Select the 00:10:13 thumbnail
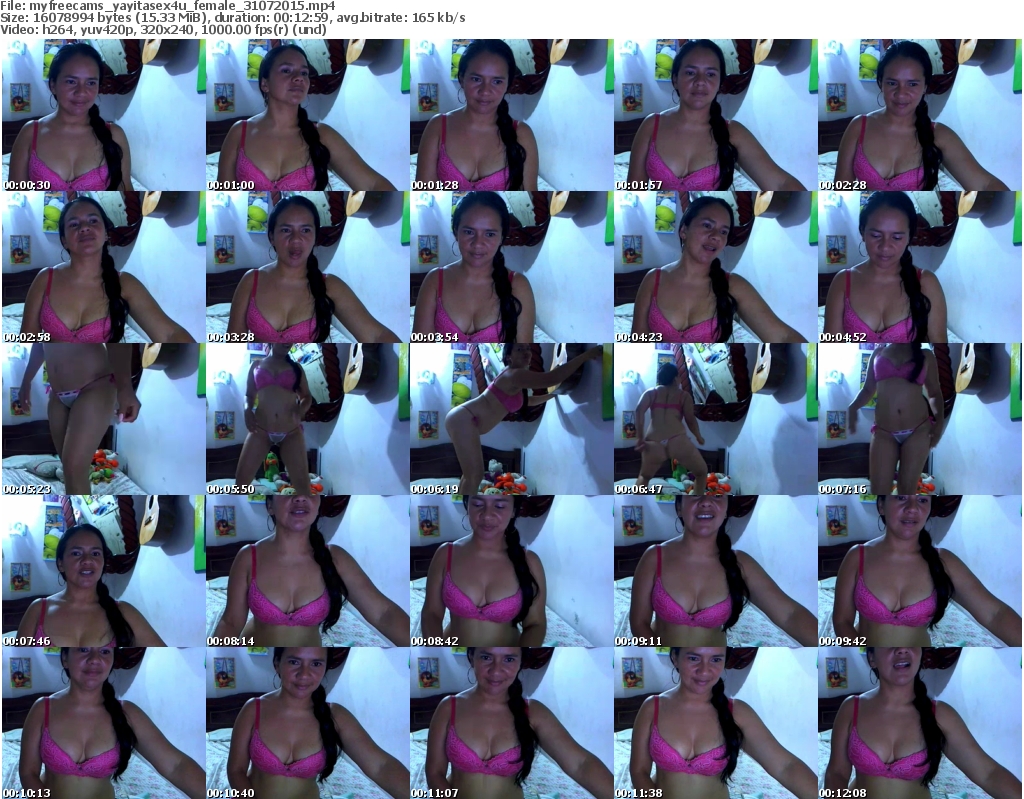 [x=104, y=723]
